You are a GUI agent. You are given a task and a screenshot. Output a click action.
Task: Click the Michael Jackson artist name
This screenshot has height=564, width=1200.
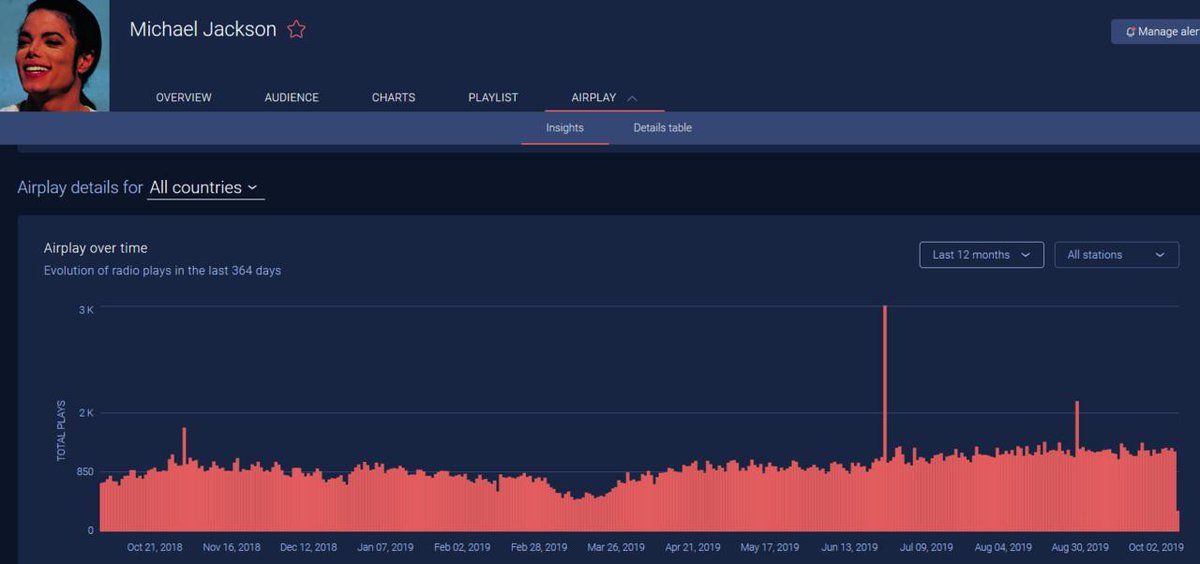(x=203, y=29)
